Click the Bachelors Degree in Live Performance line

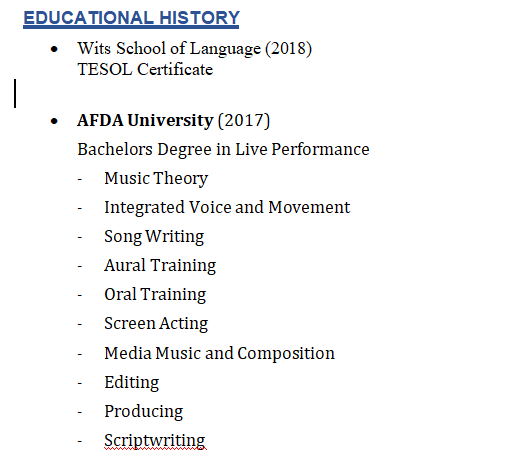point(223,149)
